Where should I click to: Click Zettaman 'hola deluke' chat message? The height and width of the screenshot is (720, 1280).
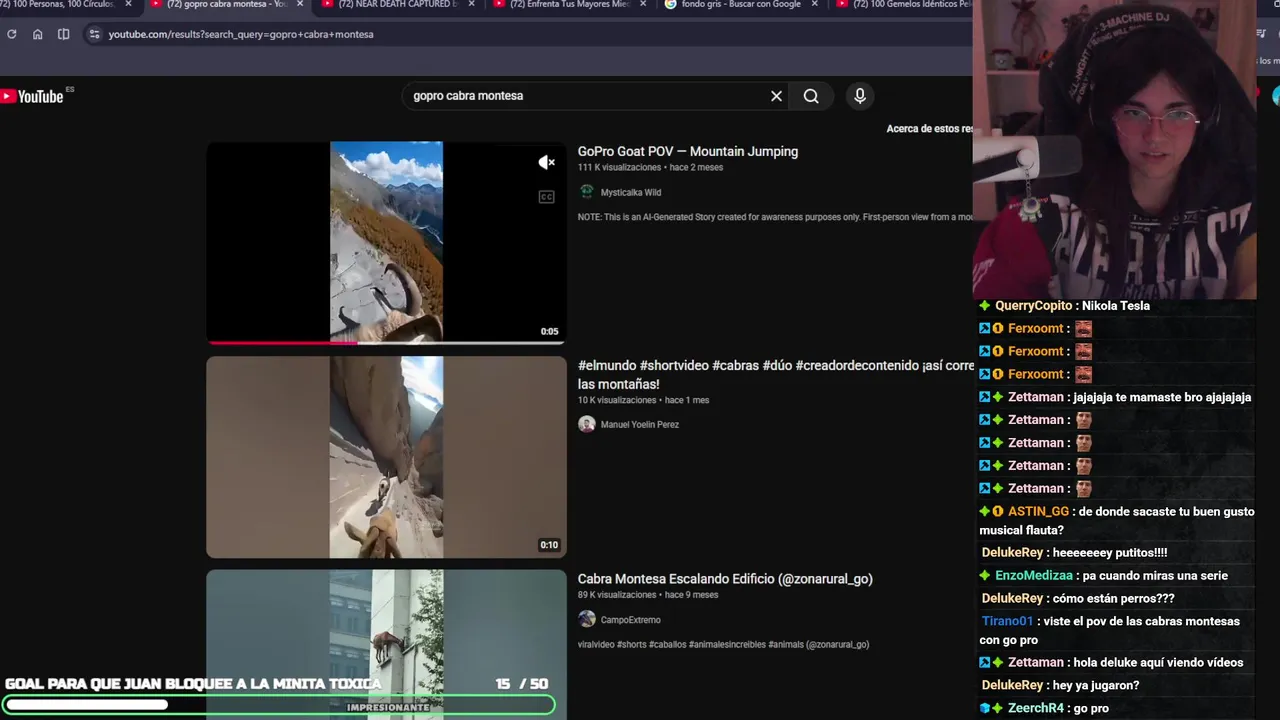[1158, 662]
